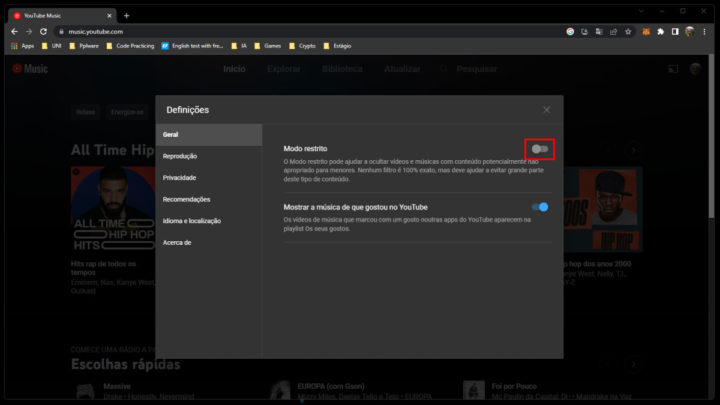The height and width of the screenshot is (405, 720).
Task: Open Pesquisar search in navigation
Action: 468,69
